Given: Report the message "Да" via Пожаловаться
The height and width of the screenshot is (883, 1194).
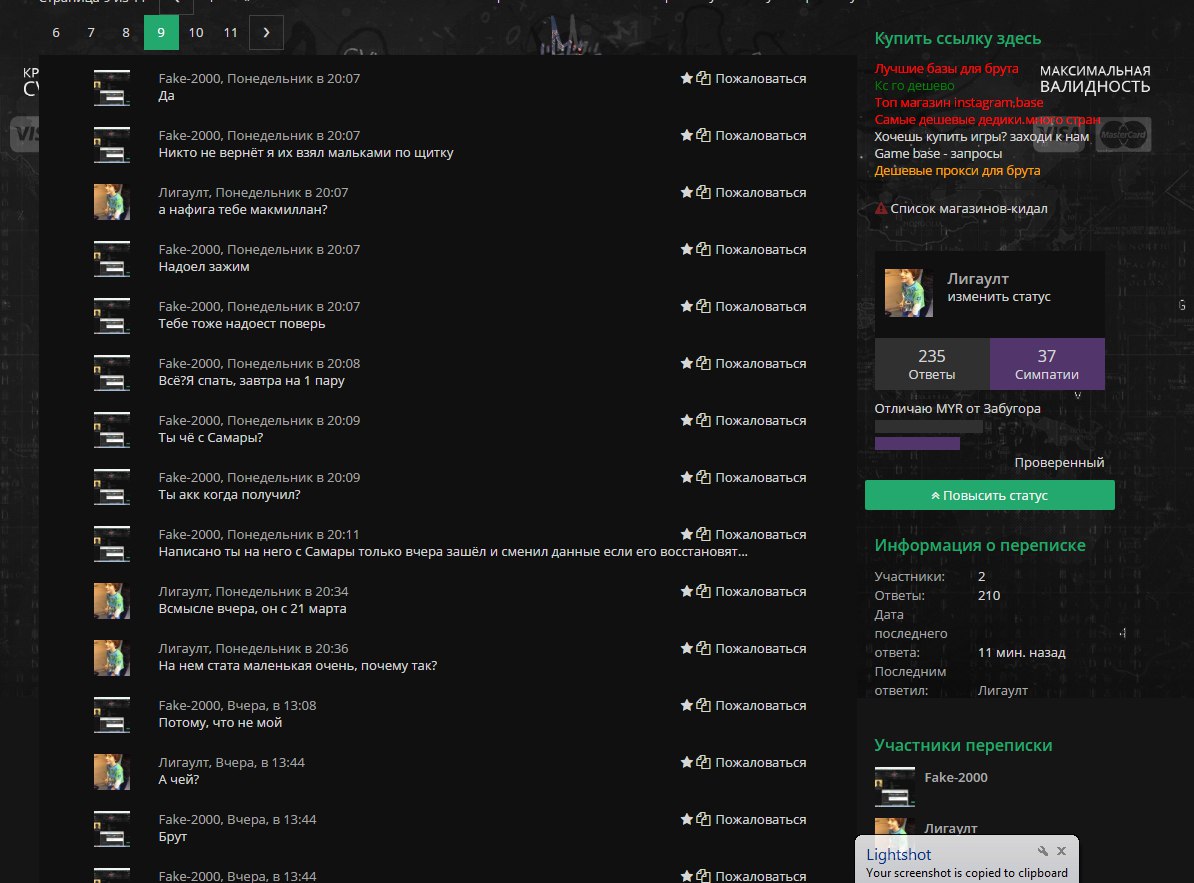Looking at the screenshot, I should [760, 78].
